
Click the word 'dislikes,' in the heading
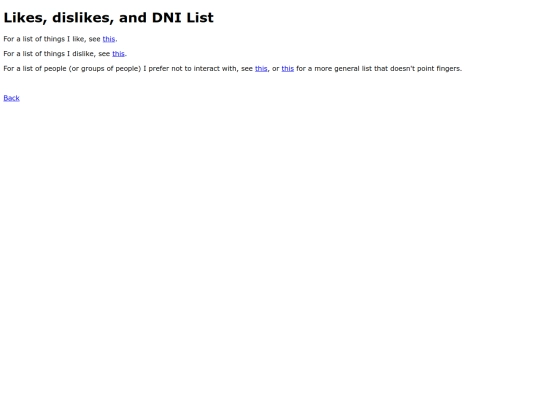(x=83, y=18)
